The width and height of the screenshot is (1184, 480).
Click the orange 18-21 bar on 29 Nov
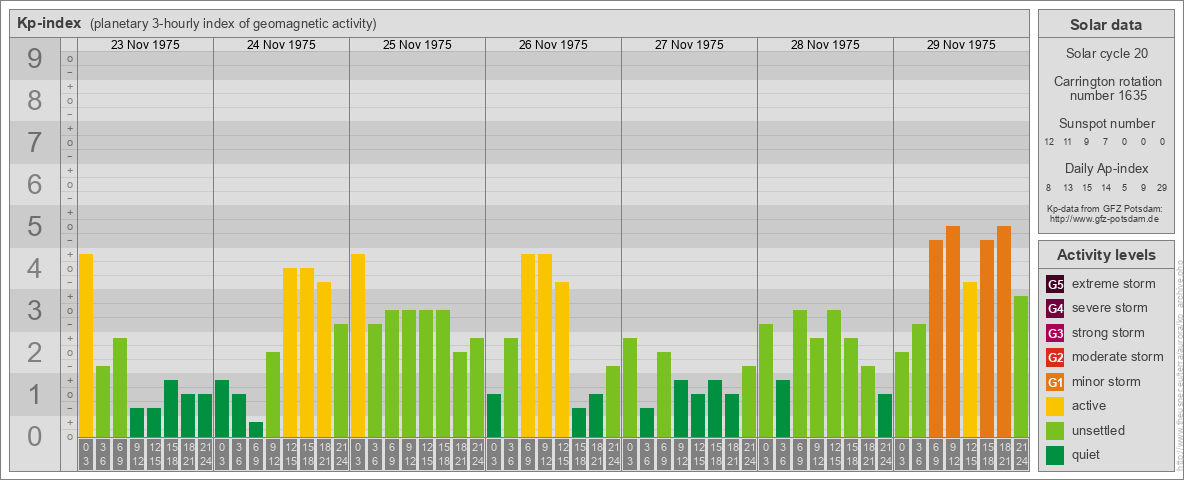click(x=1004, y=331)
